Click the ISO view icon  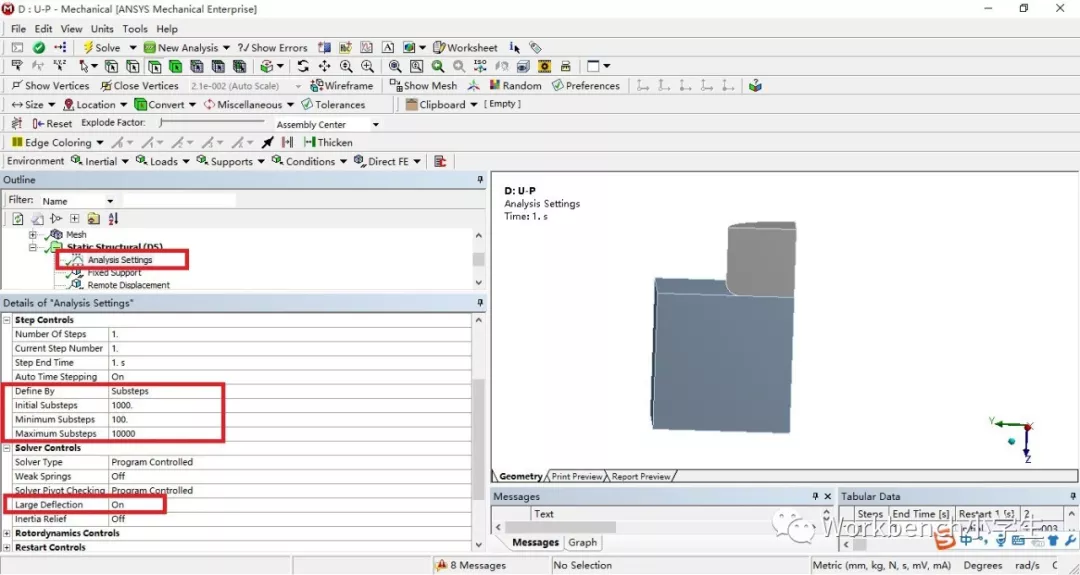coord(480,66)
